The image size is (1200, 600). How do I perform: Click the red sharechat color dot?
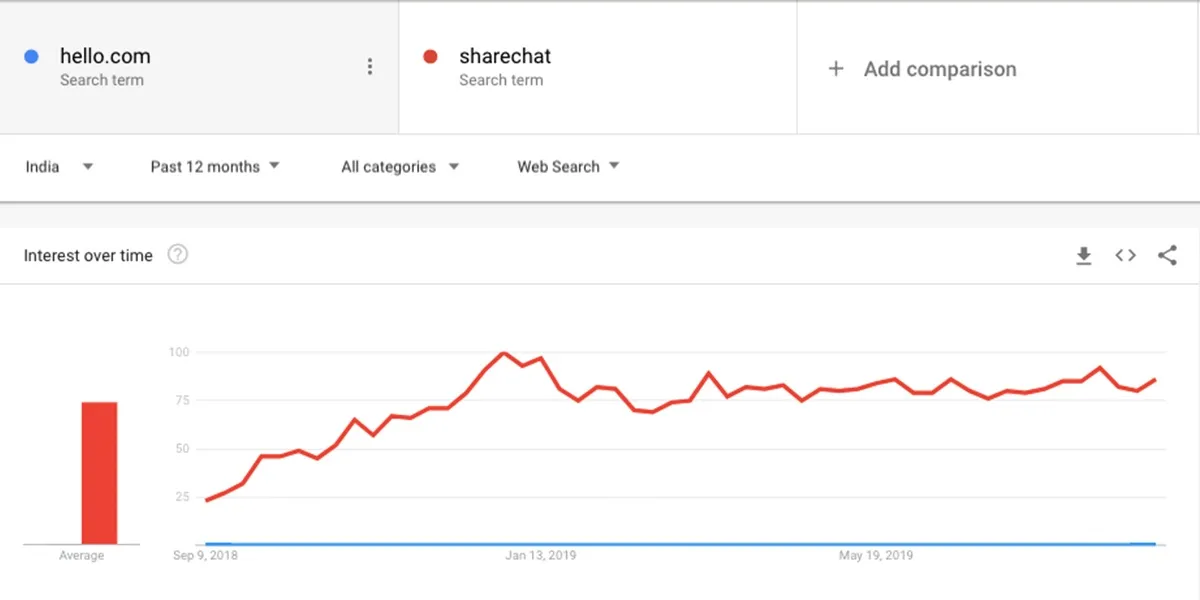[x=431, y=57]
